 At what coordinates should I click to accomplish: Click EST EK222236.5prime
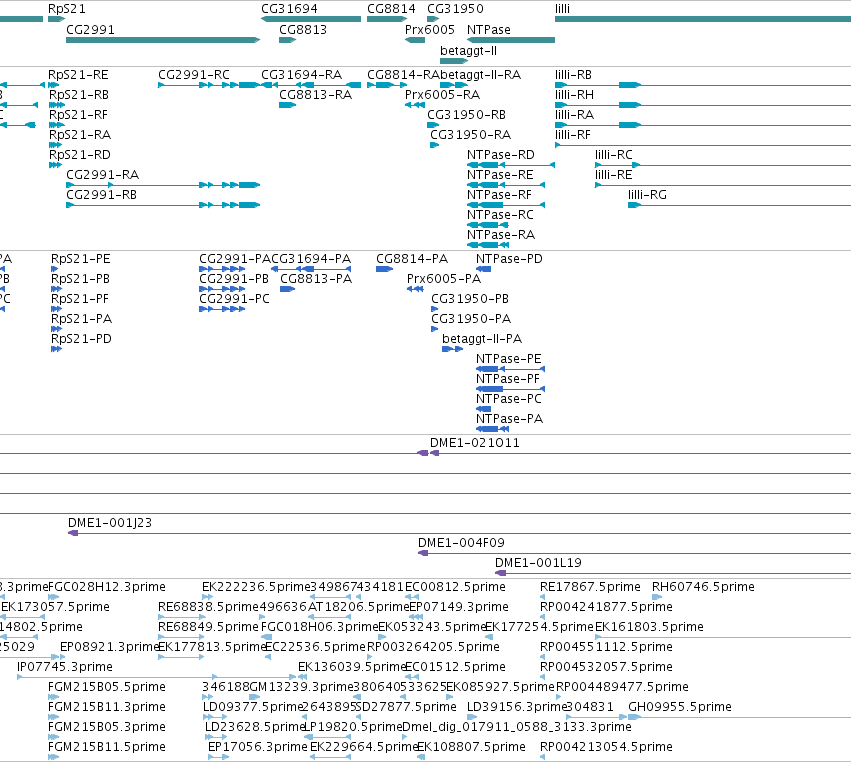click(207, 597)
